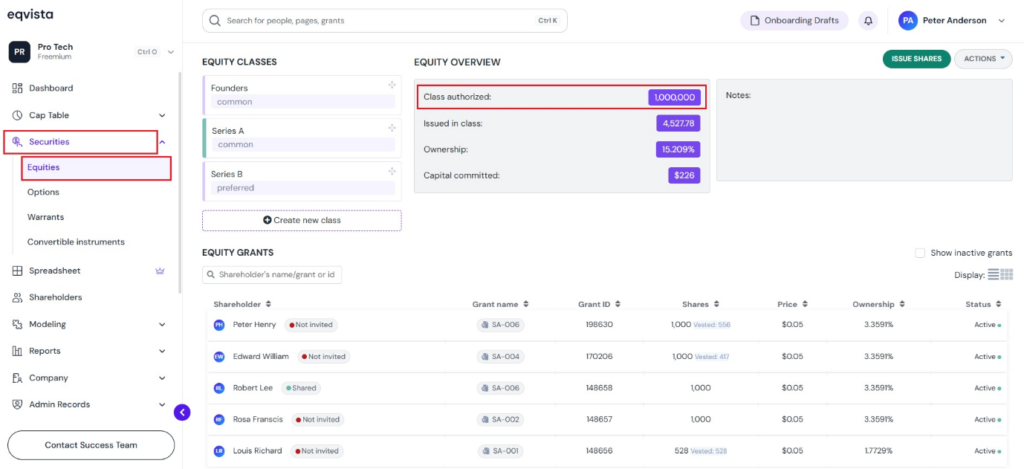The width and height of the screenshot is (1024, 469).
Task: Click the Modeling icon in sidebar
Action: [18, 324]
